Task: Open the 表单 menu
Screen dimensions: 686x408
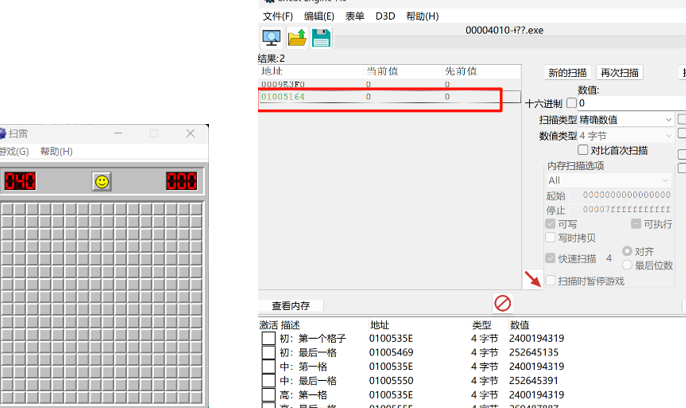Action: [354, 16]
